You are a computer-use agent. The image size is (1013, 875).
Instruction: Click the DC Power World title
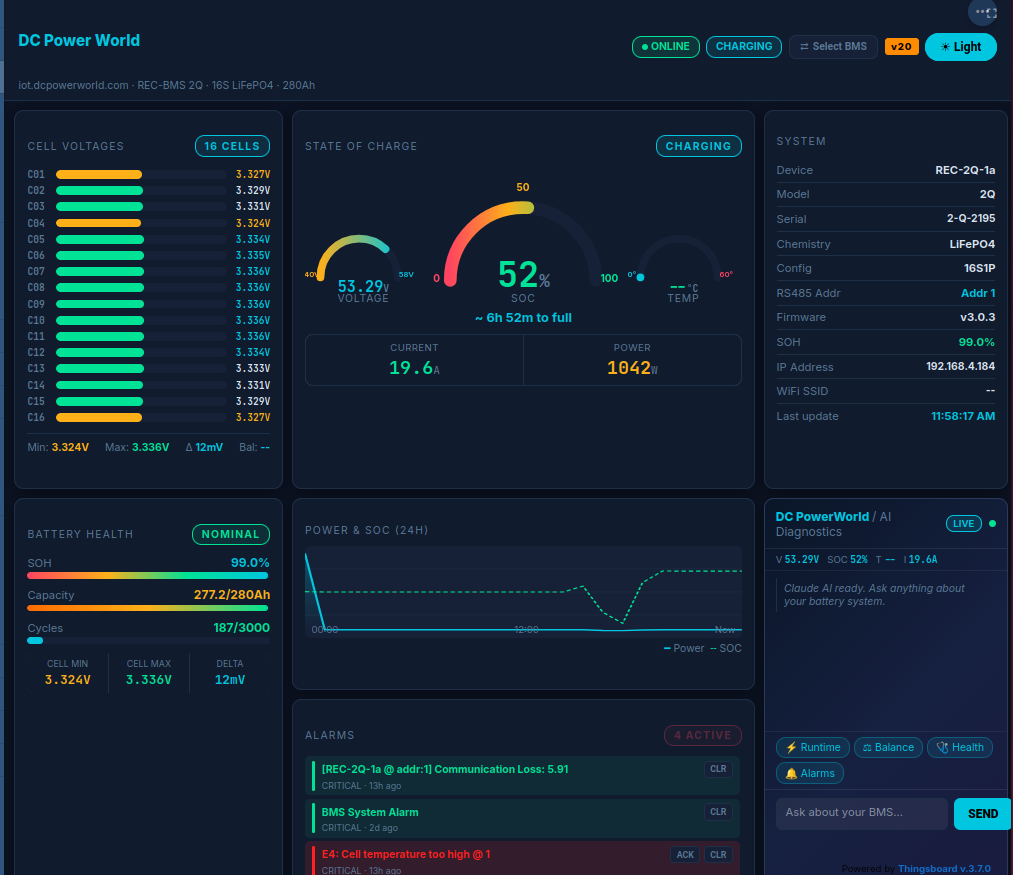coord(79,40)
